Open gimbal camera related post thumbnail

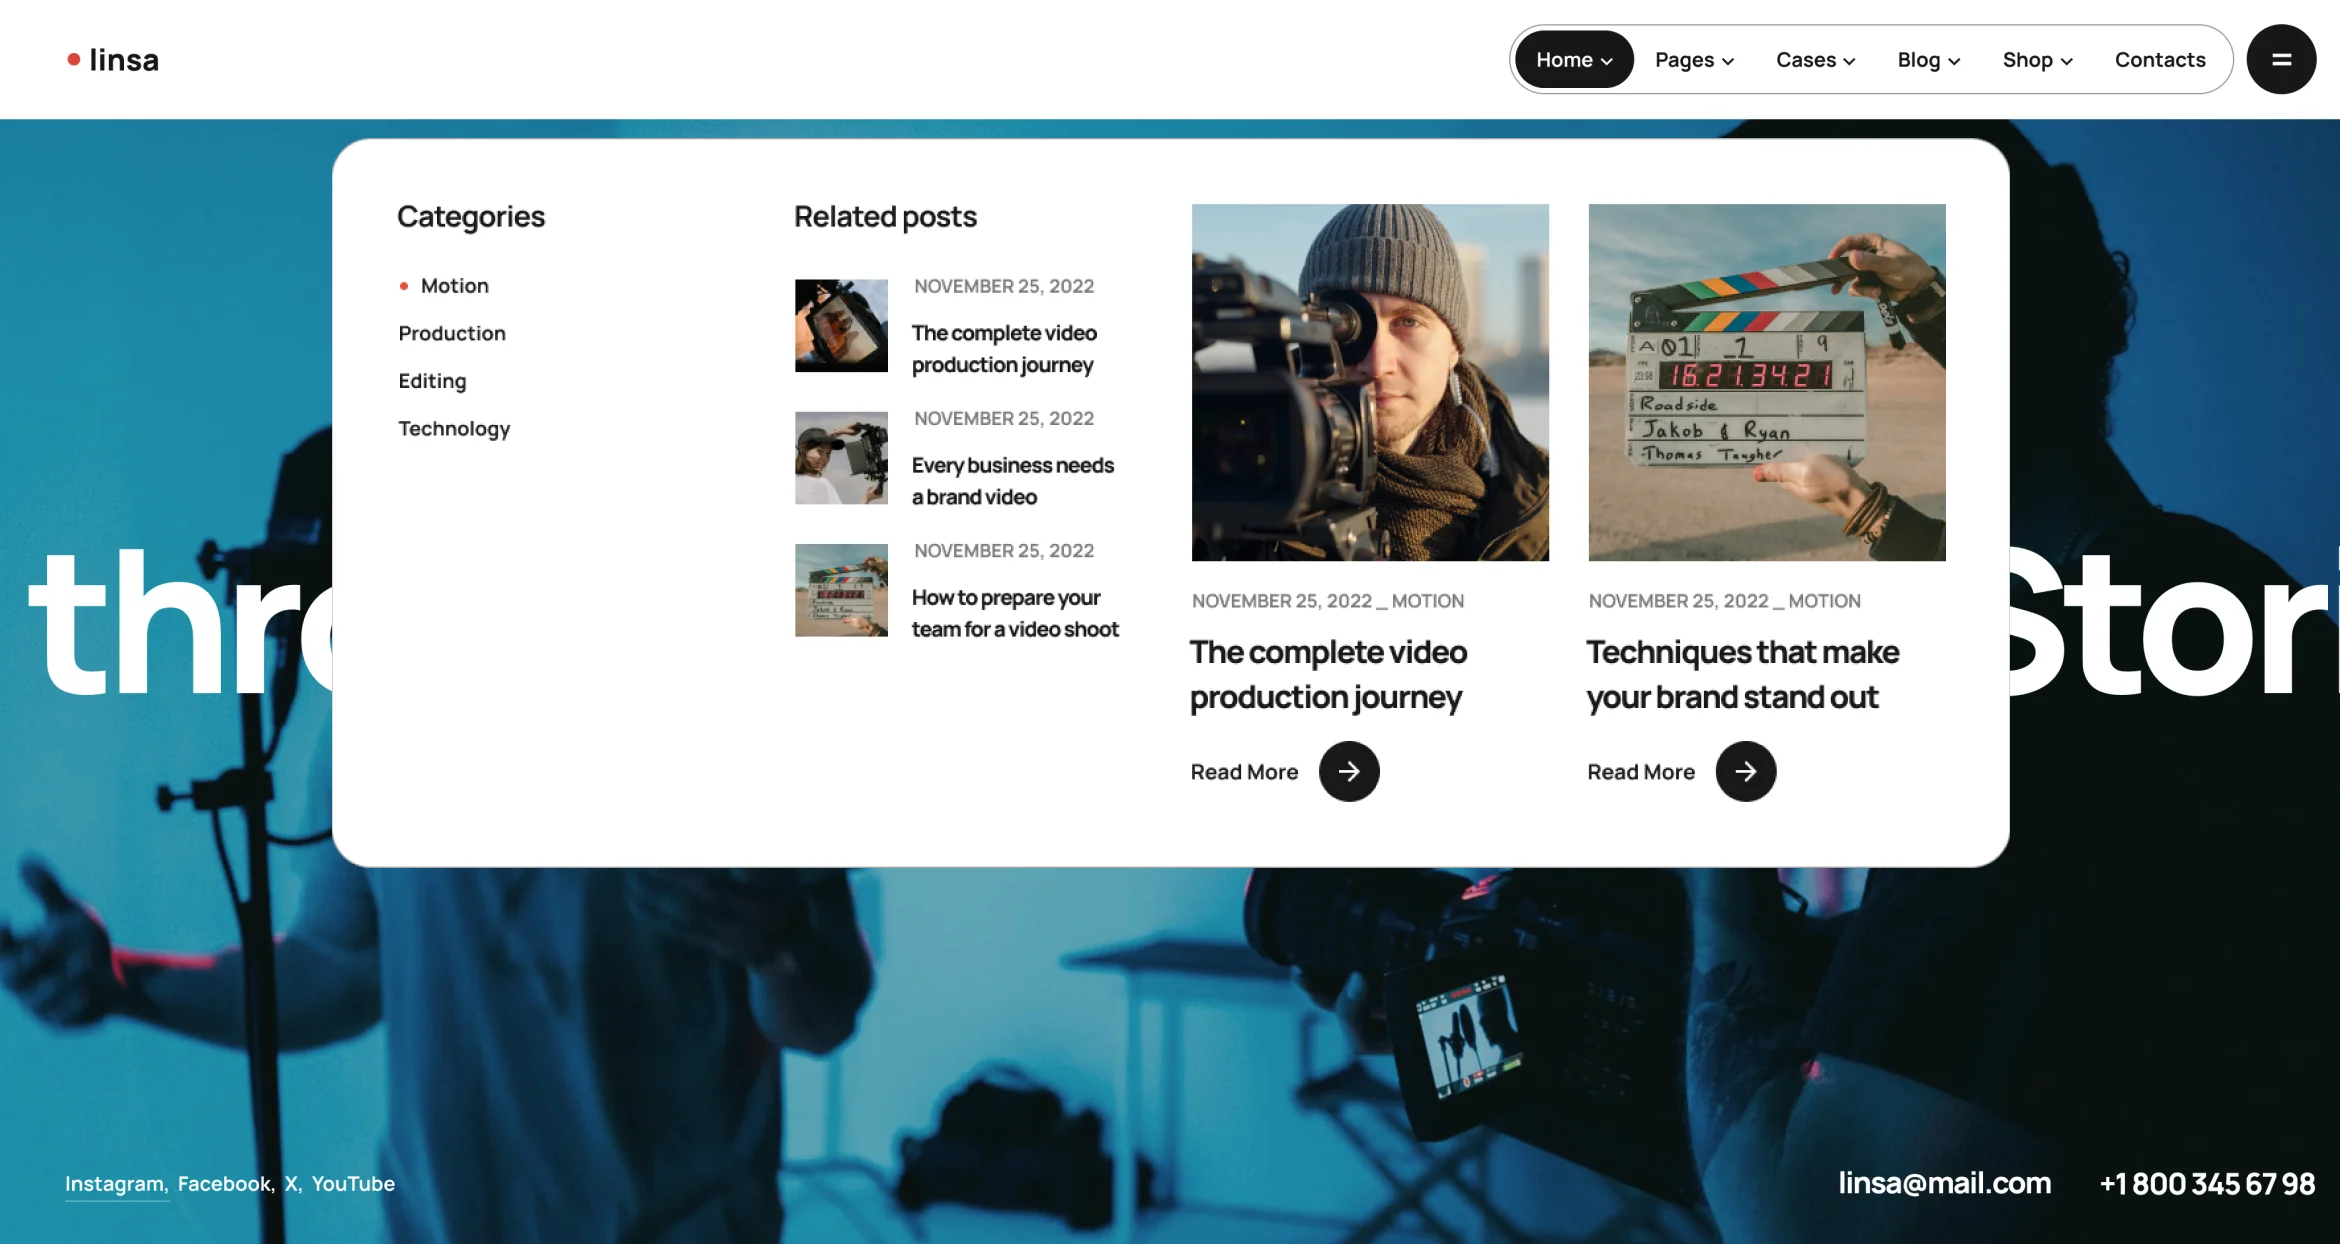[841, 325]
